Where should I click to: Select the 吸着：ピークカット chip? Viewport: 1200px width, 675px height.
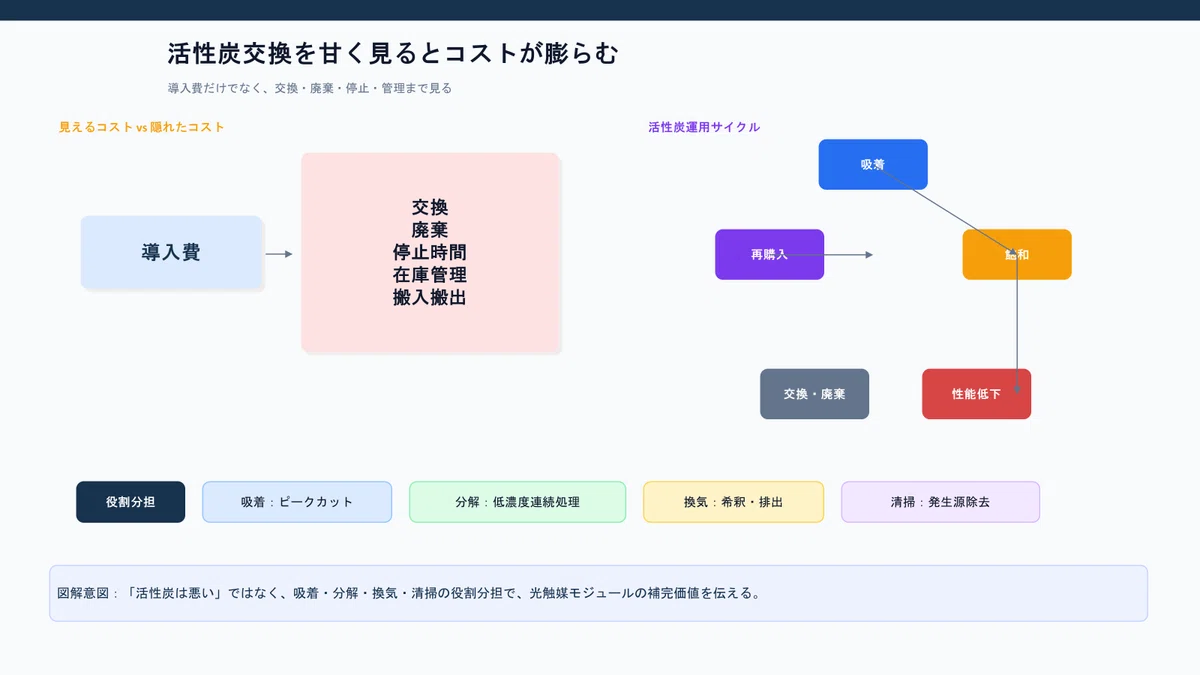tap(297, 502)
